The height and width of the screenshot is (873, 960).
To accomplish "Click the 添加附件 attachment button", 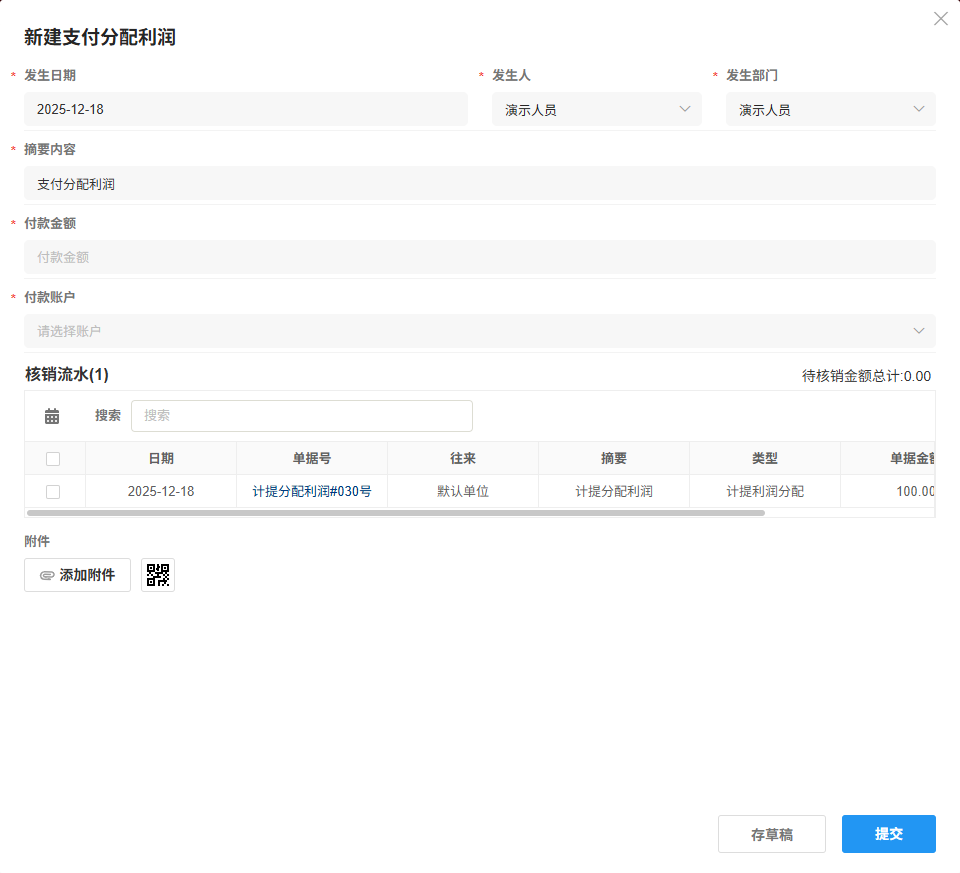I will click(77, 575).
